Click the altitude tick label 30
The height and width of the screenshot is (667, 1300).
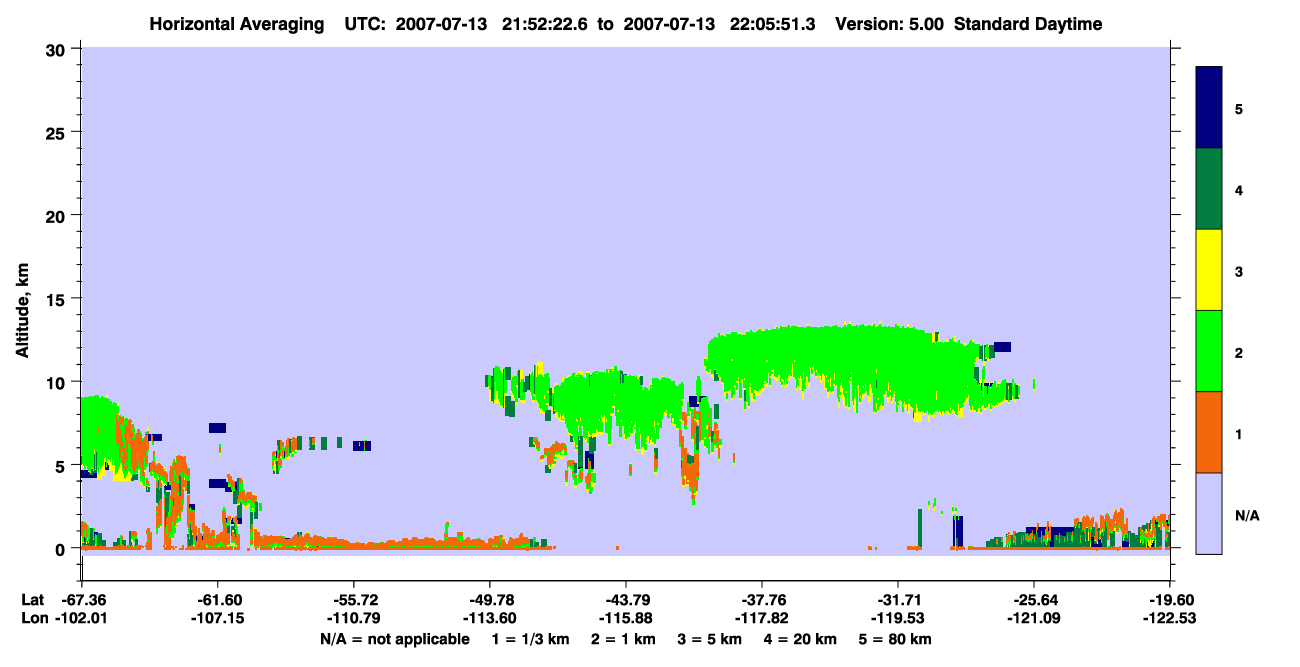click(x=58, y=49)
